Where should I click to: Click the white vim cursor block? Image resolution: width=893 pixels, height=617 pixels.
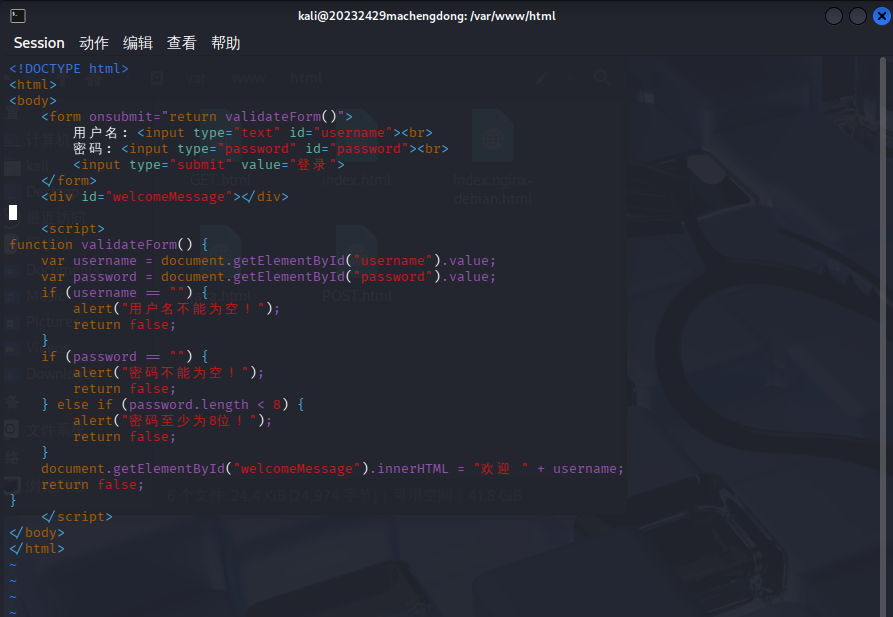(x=13, y=213)
